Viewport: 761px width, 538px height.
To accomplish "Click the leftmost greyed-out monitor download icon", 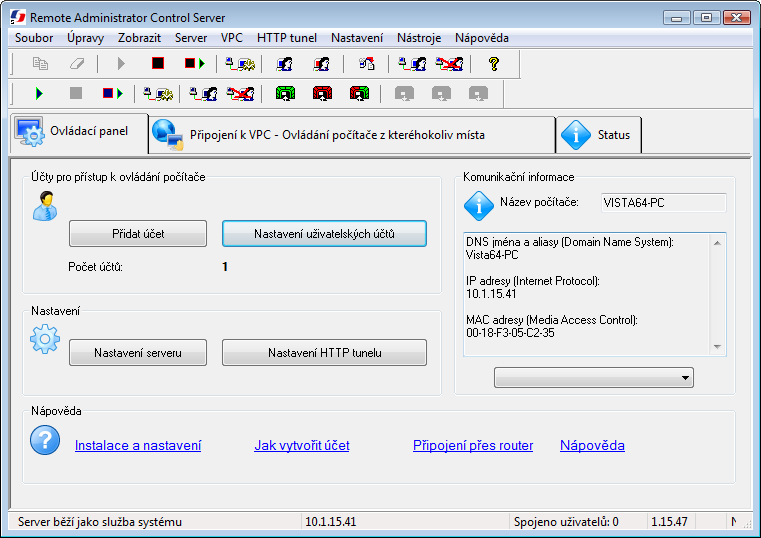I will [404, 93].
